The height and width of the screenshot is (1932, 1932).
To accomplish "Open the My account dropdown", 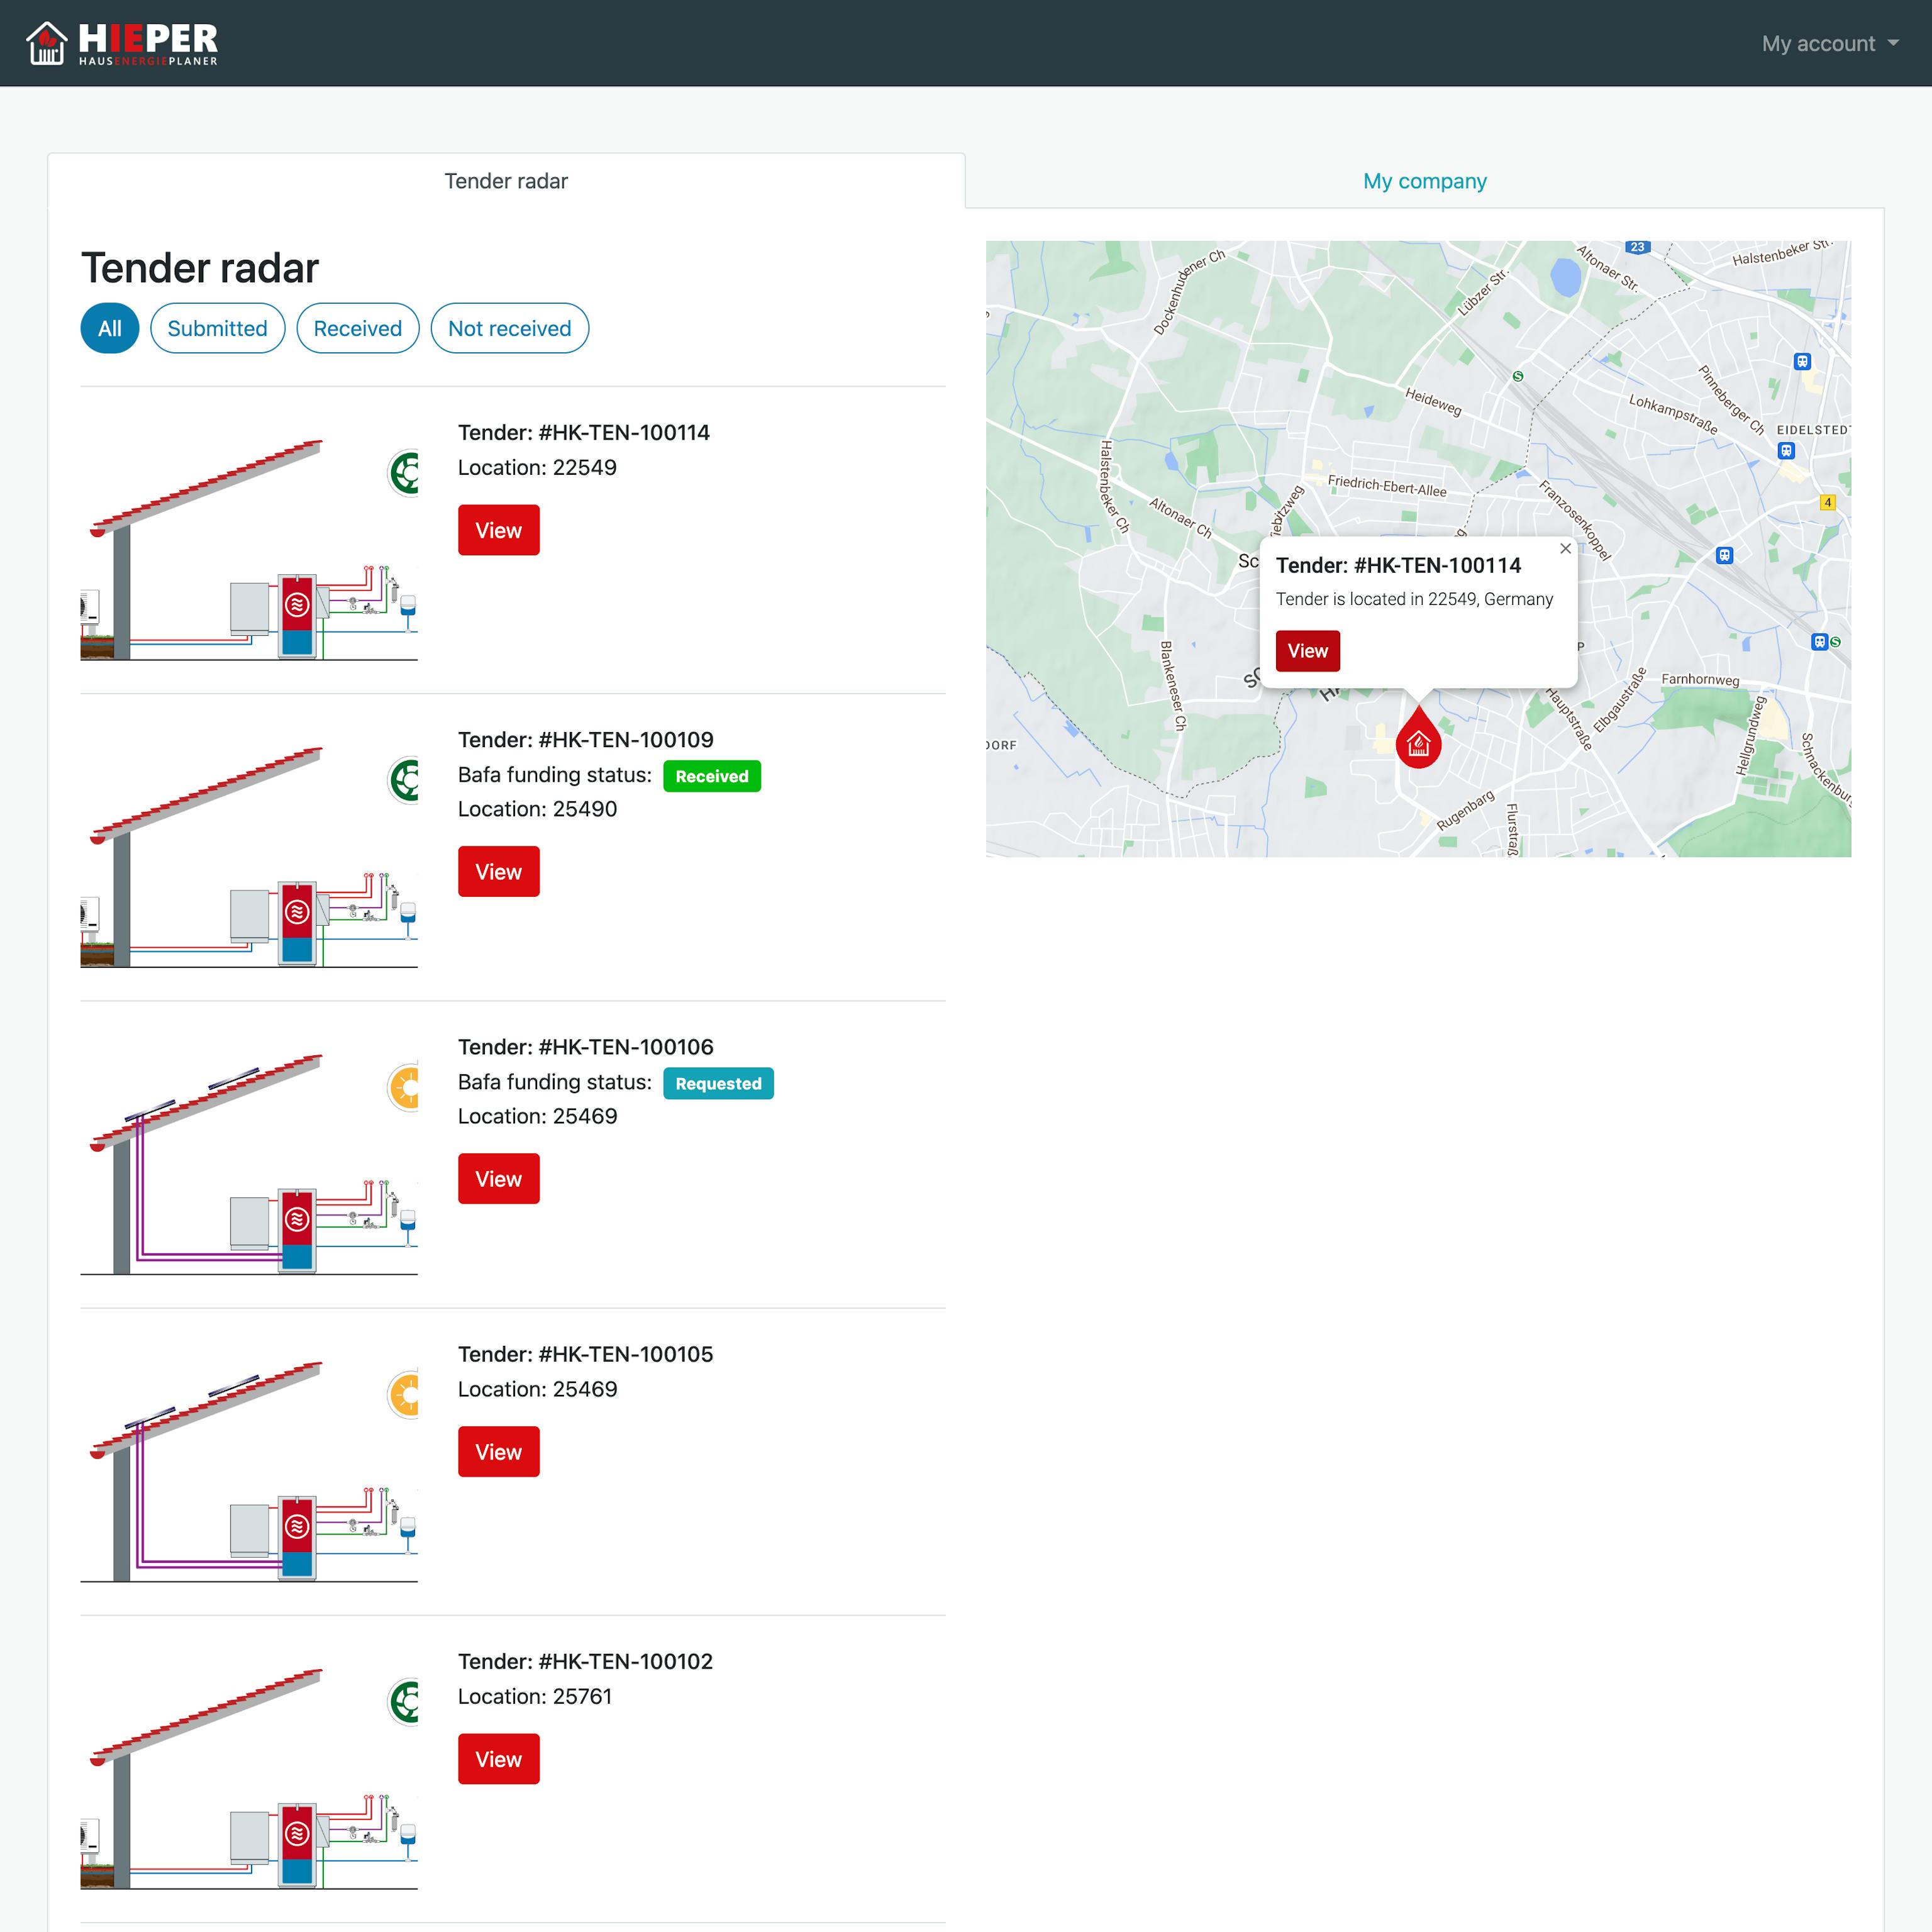I will tap(1829, 43).
